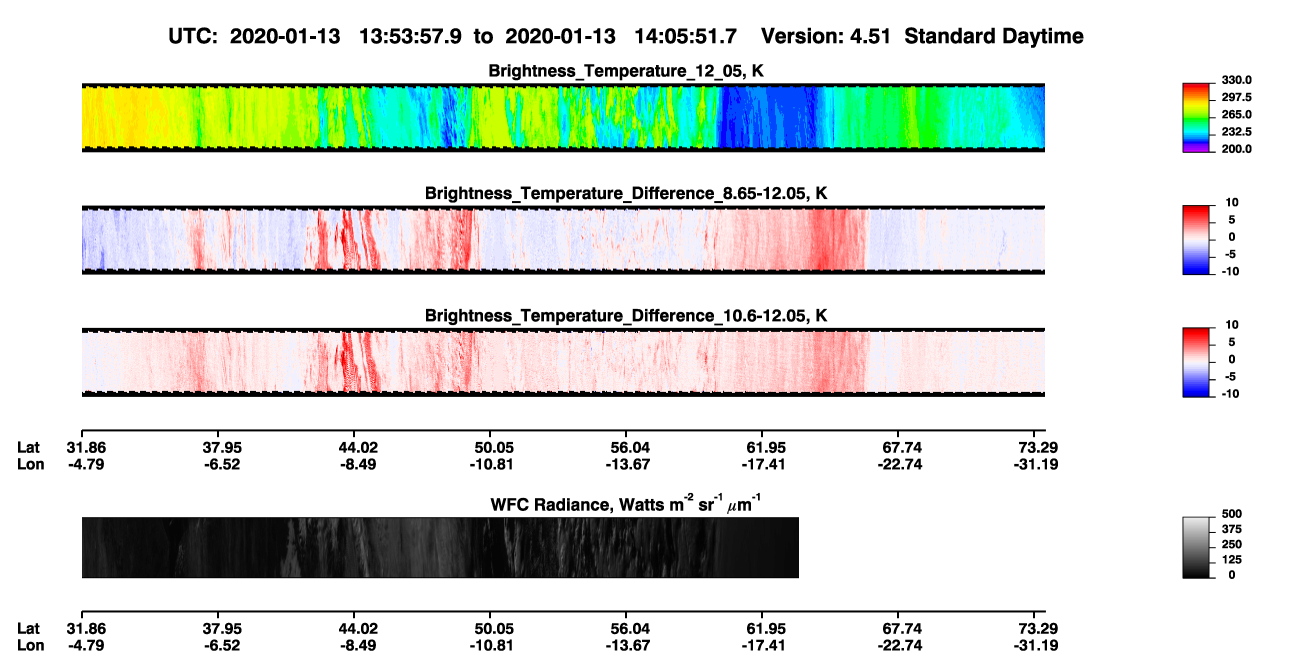1300x667 pixels.
Task: Select the 'Brightness_Temperature_12_05, K' panel title
Action: coord(626,71)
